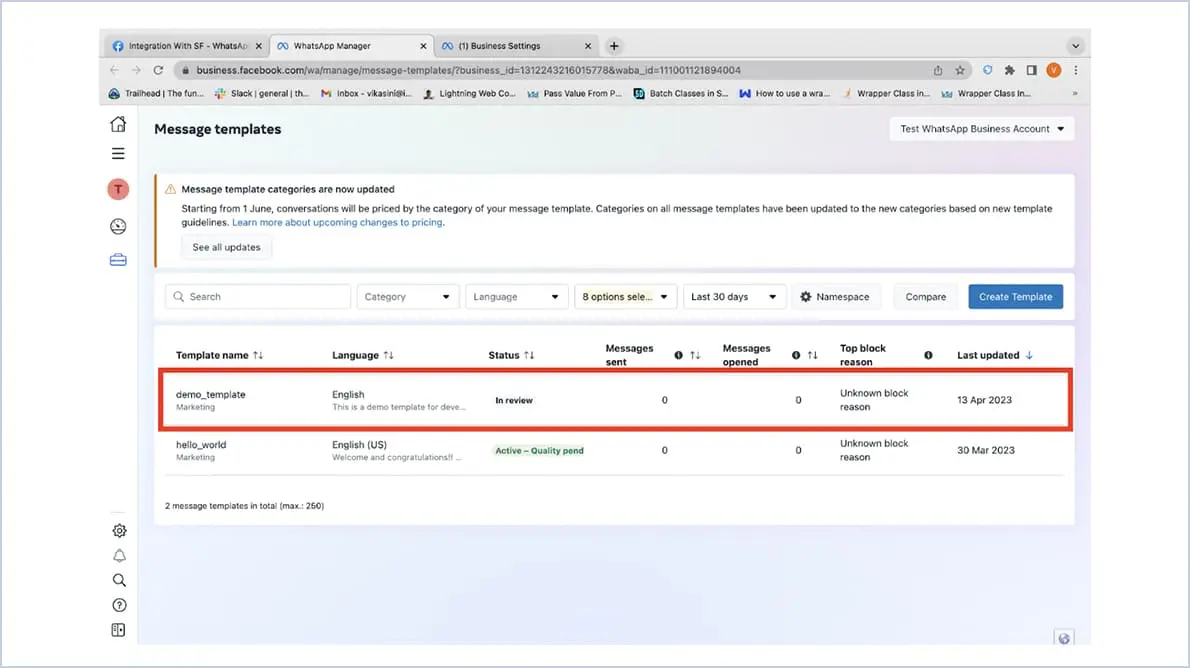Open the browser extensions puzzle icon

[x=1009, y=70]
